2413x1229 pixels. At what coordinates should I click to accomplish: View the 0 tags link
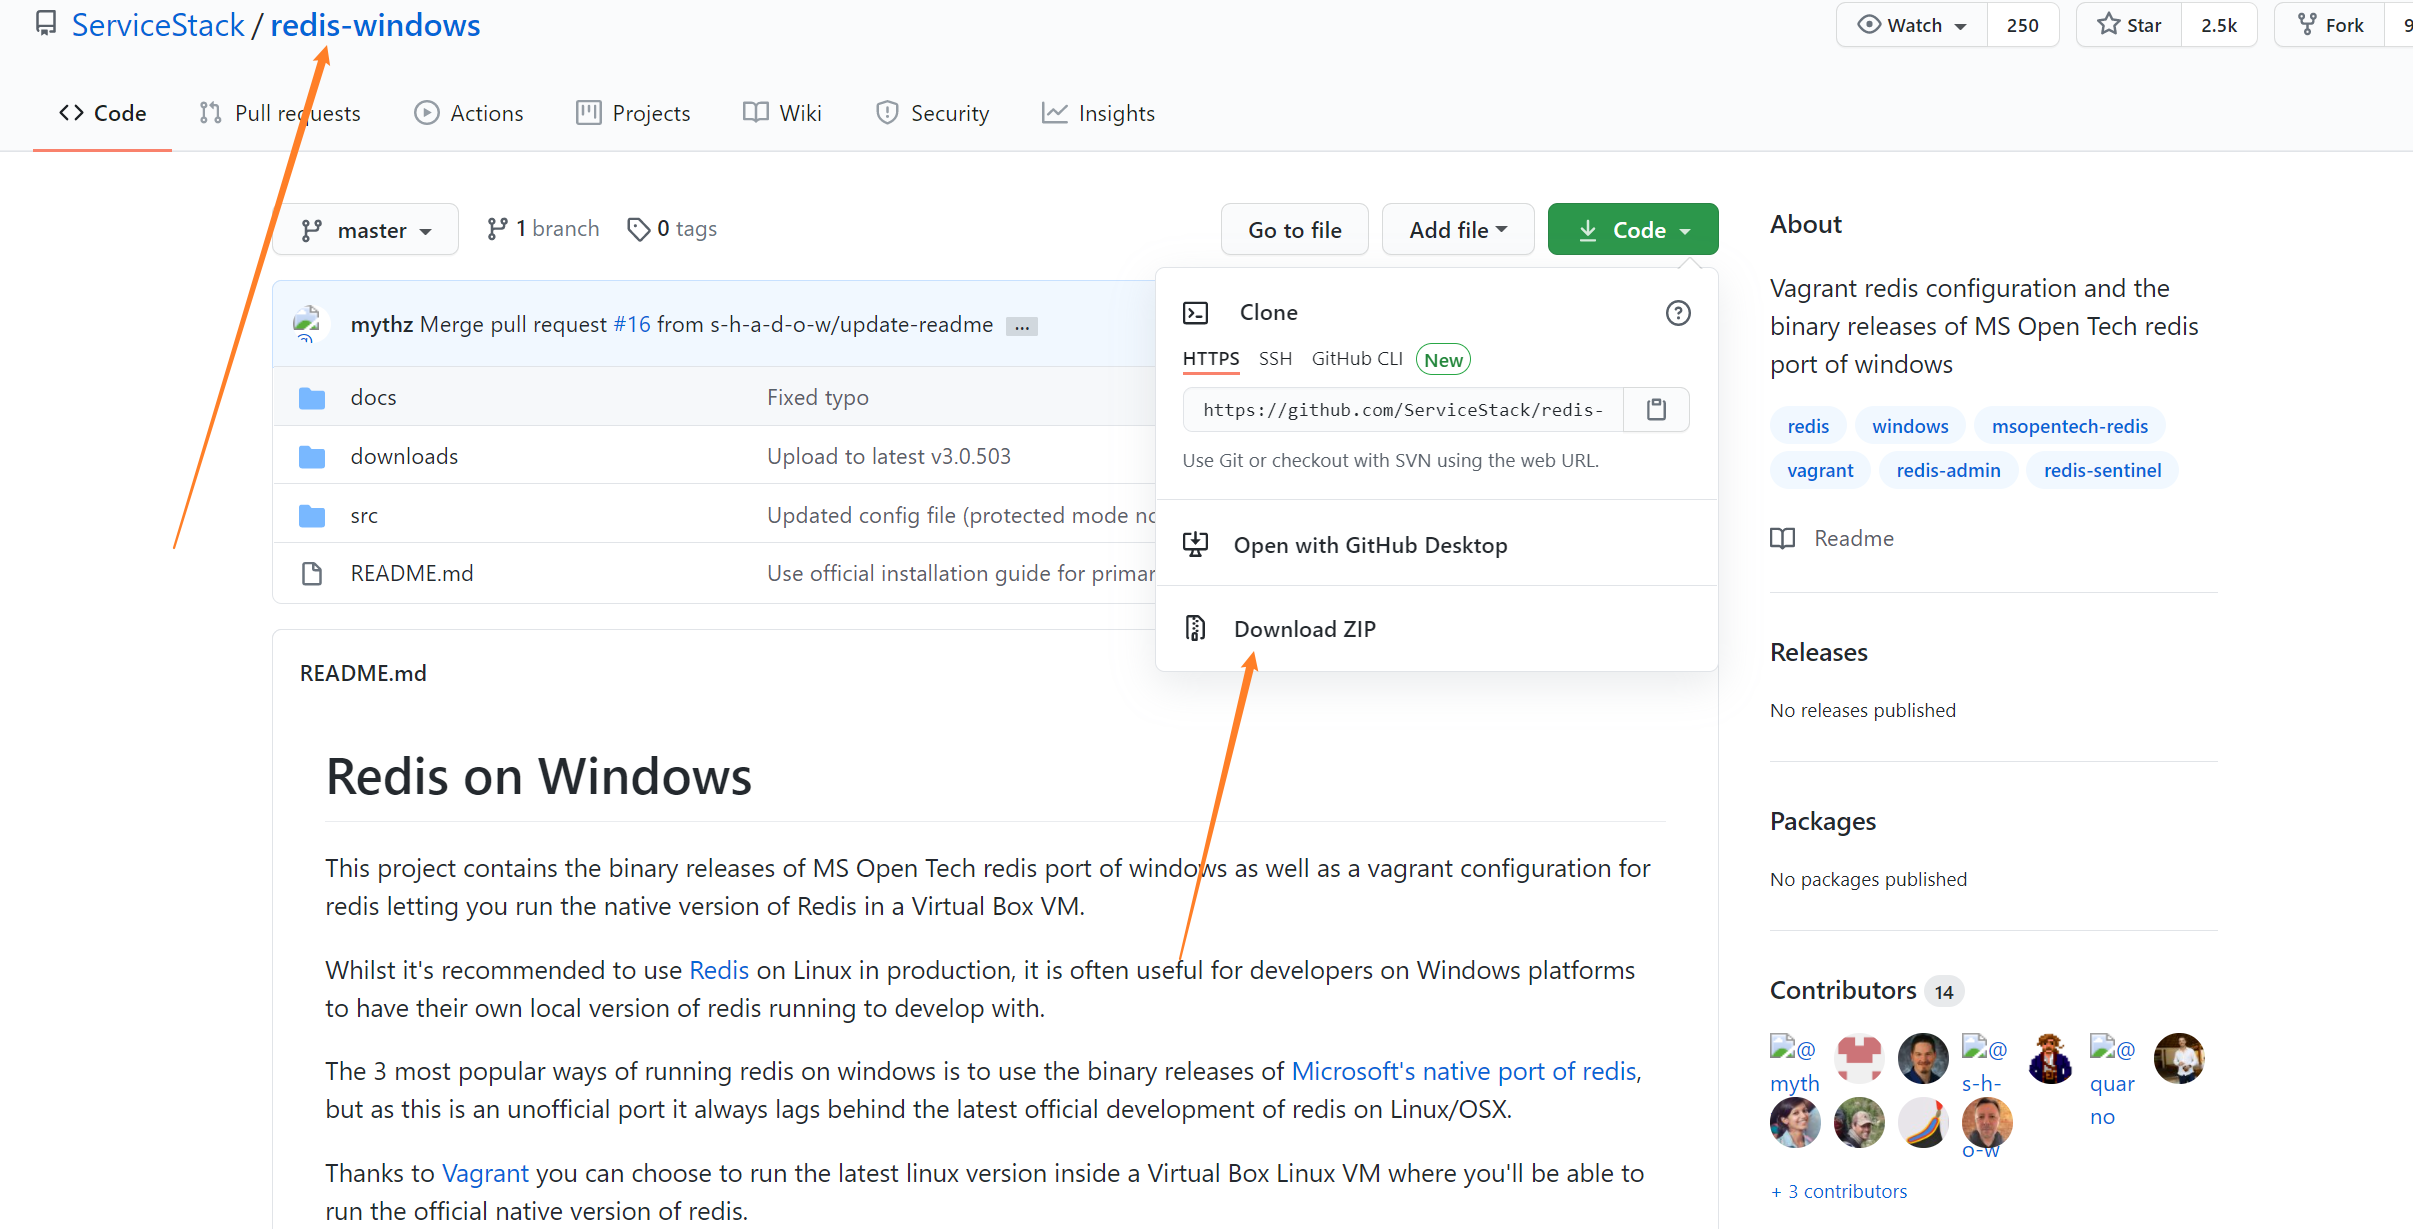(x=672, y=229)
